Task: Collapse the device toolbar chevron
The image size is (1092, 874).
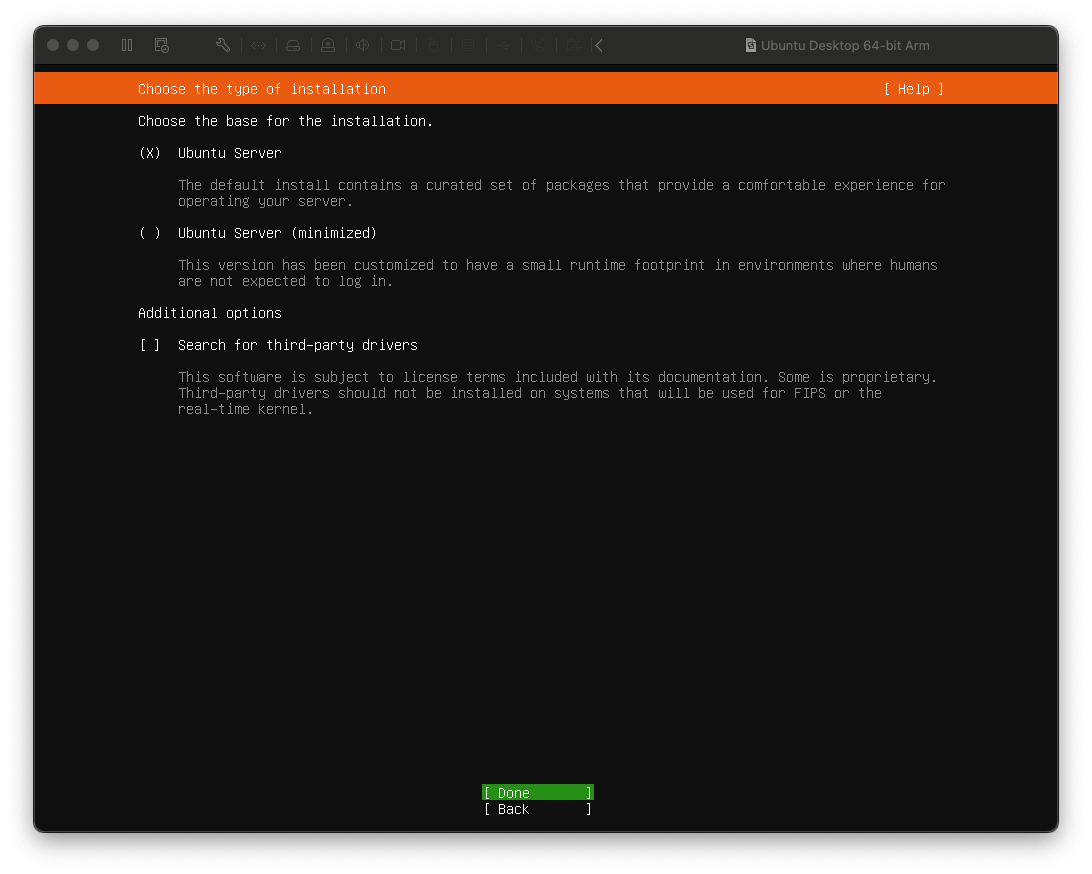Action: 598,45
